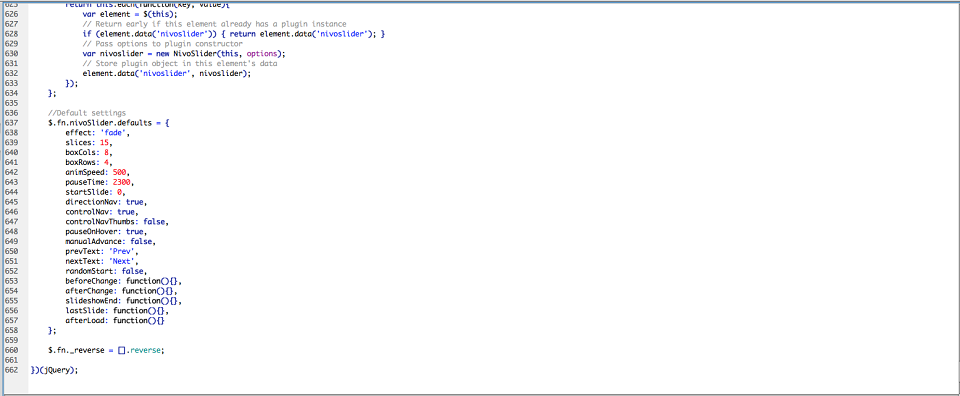Click the beforeChange function line
The width and height of the screenshot is (960, 396).
pyautogui.click(x=124, y=282)
